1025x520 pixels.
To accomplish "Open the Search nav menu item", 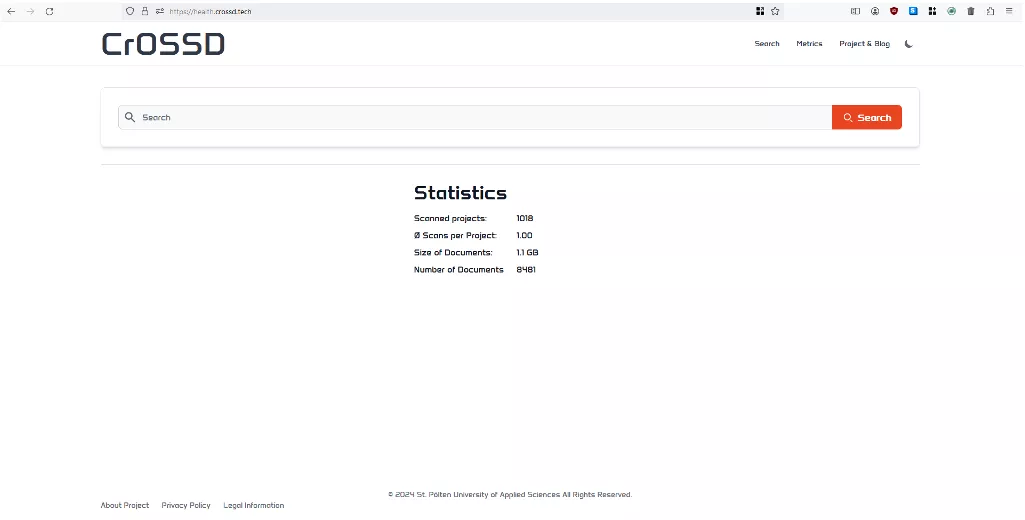I will click(x=767, y=44).
